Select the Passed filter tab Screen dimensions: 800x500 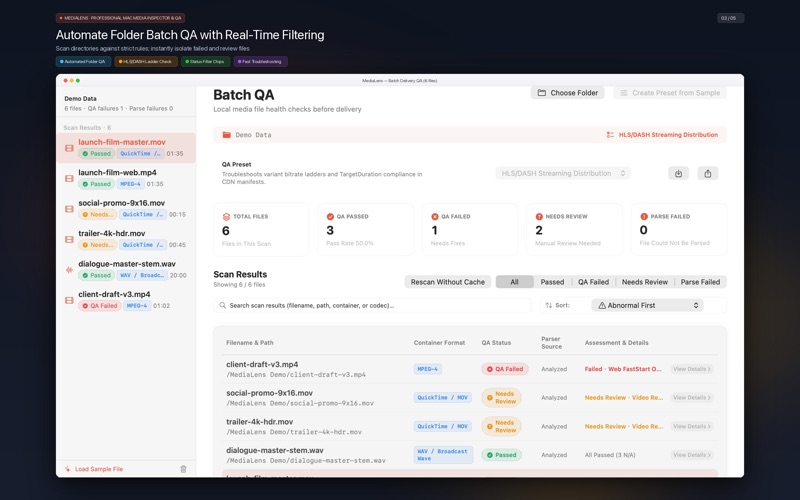click(552, 282)
